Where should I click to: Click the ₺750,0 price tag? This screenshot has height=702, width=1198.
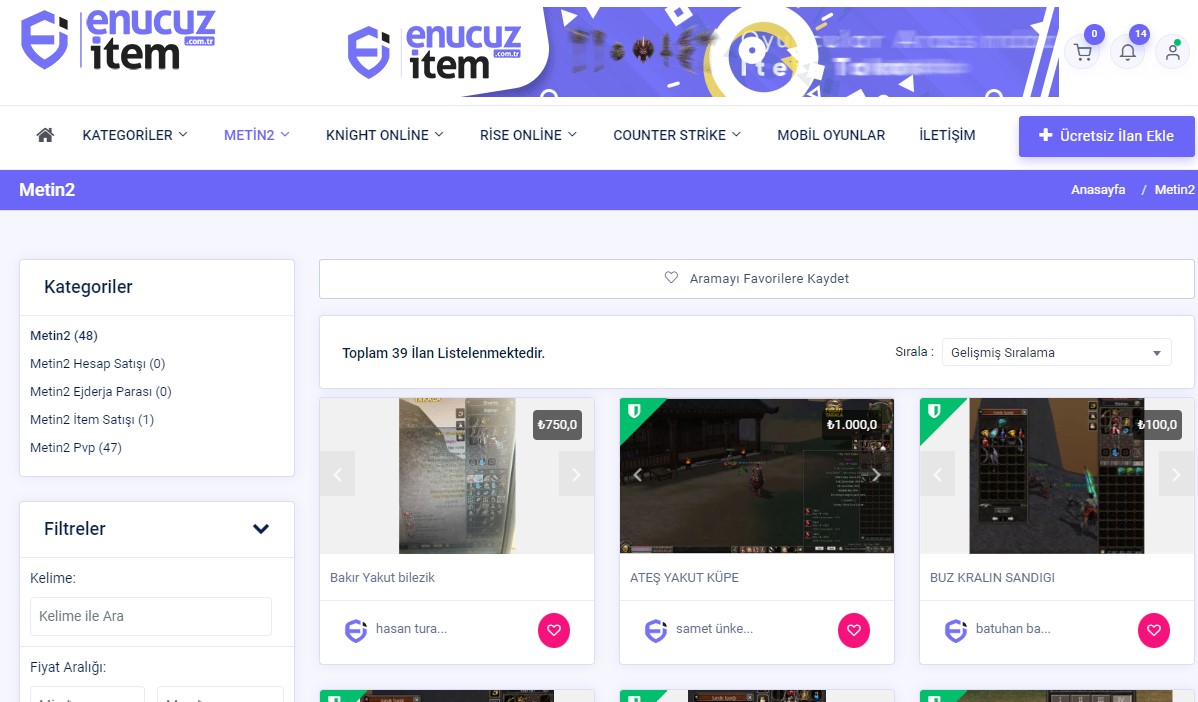click(558, 425)
